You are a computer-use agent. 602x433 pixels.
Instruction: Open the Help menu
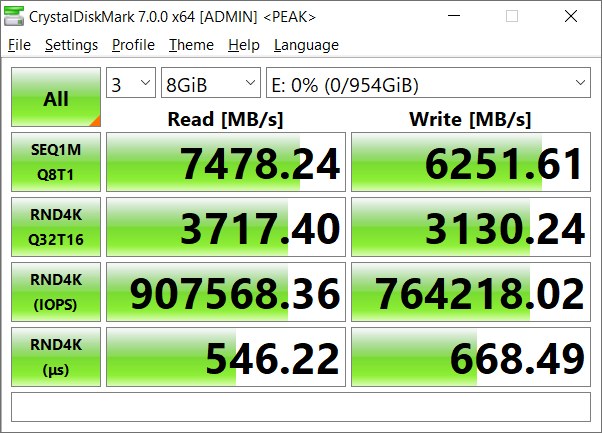[x=244, y=45]
